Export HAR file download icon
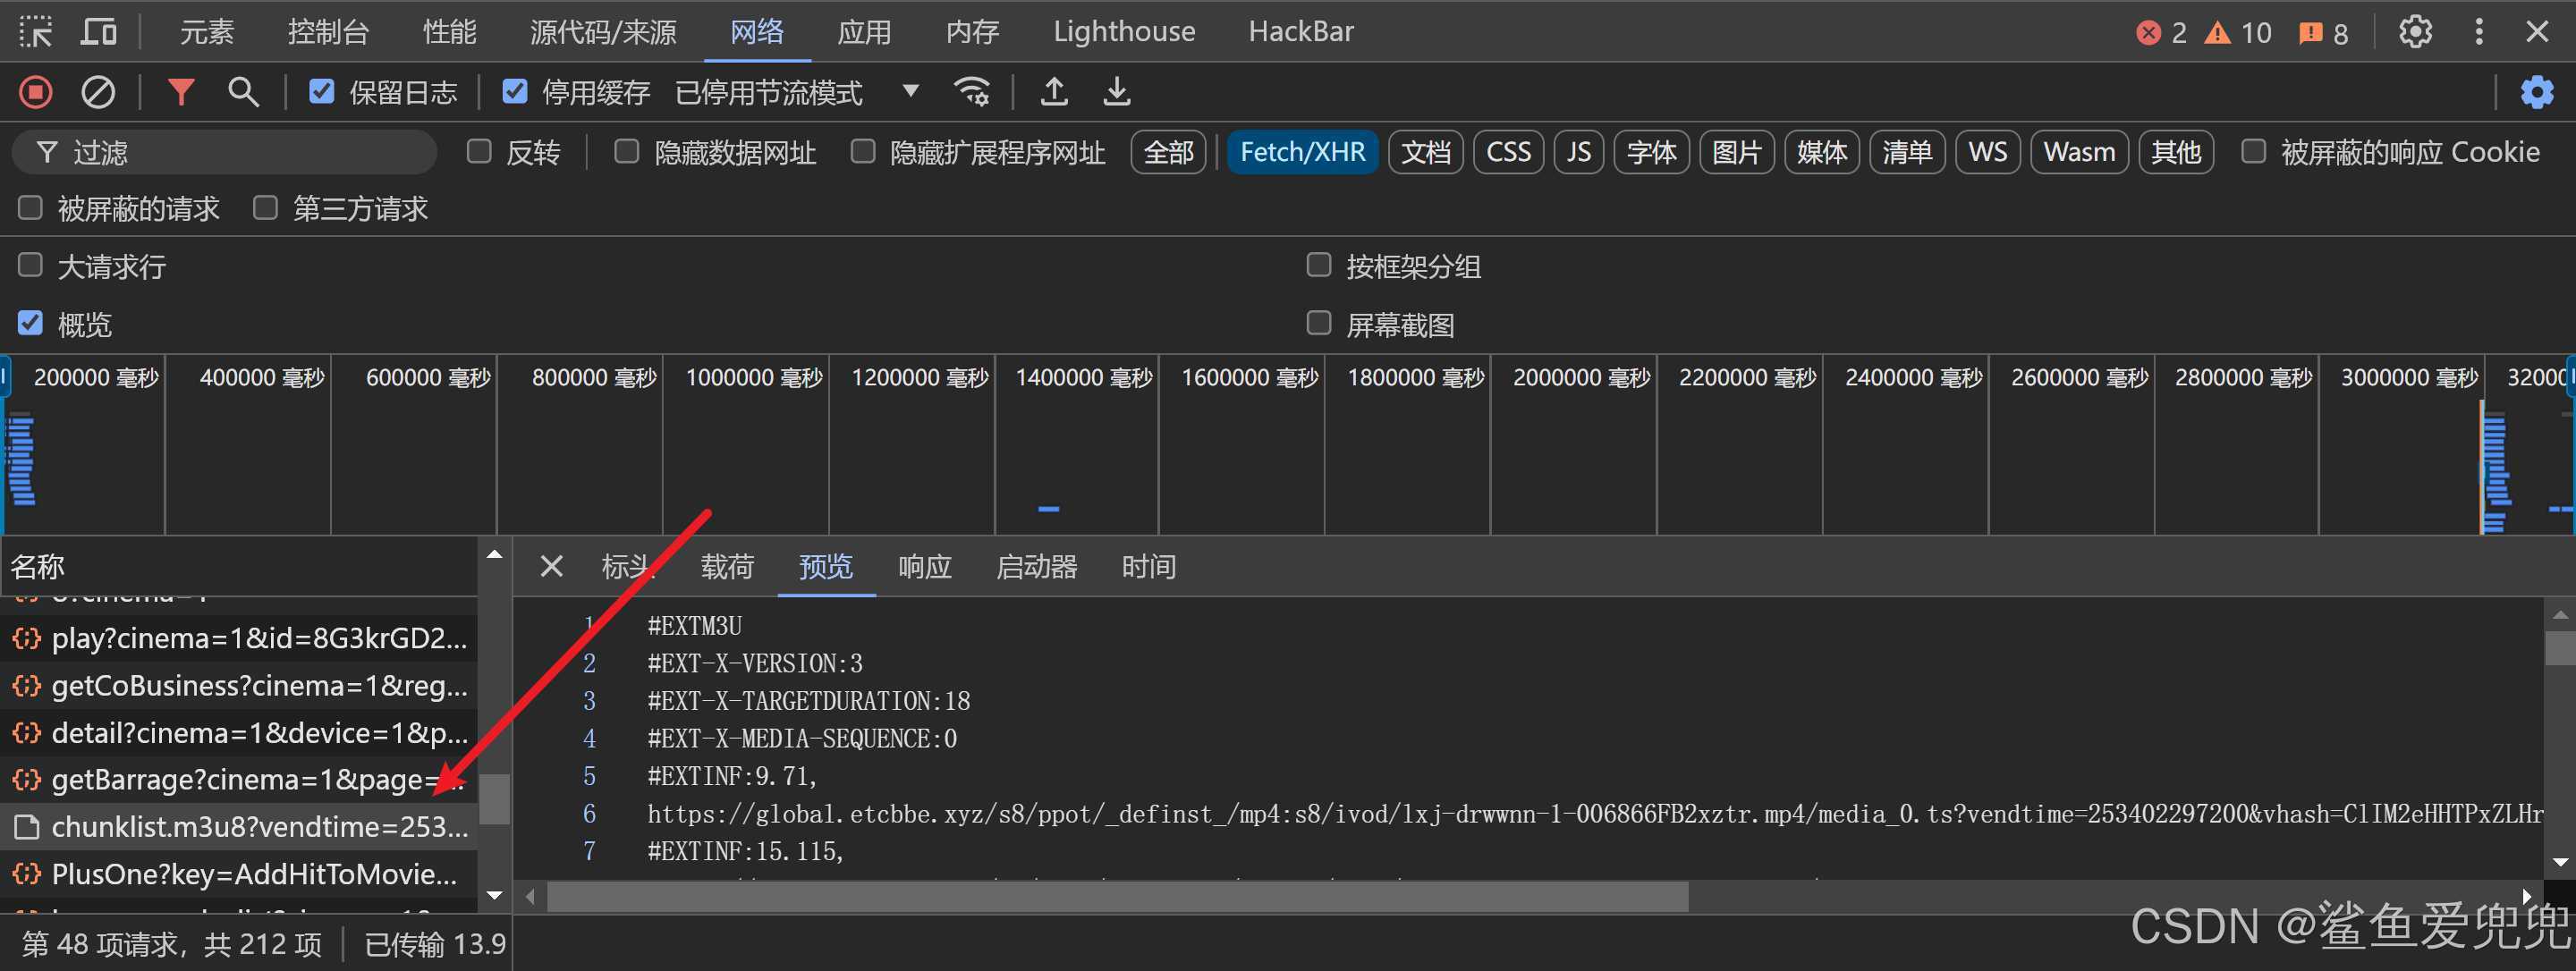 tap(1117, 93)
